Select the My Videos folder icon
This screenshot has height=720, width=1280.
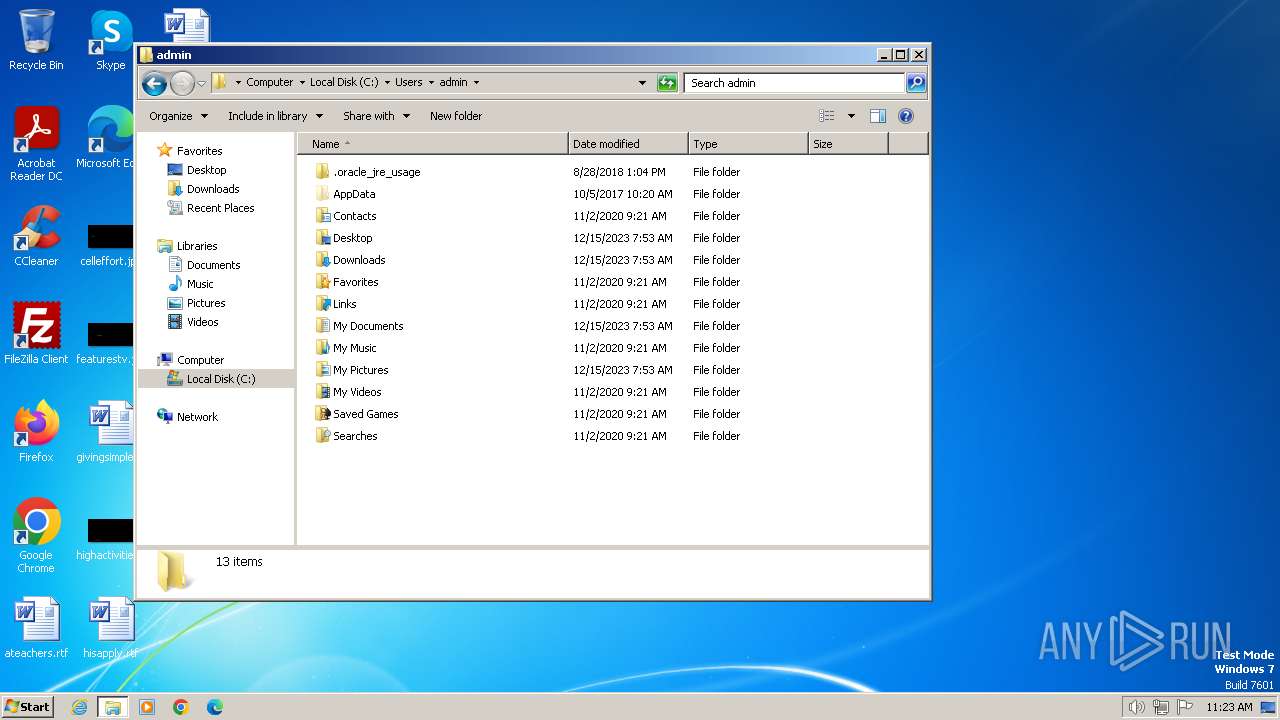click(322, 392)
